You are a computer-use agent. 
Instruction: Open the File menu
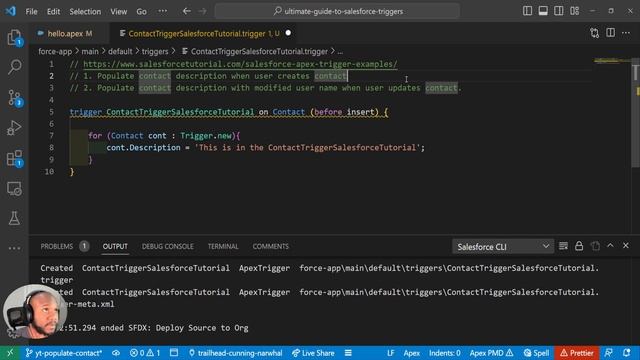click(x=31, y=11)
